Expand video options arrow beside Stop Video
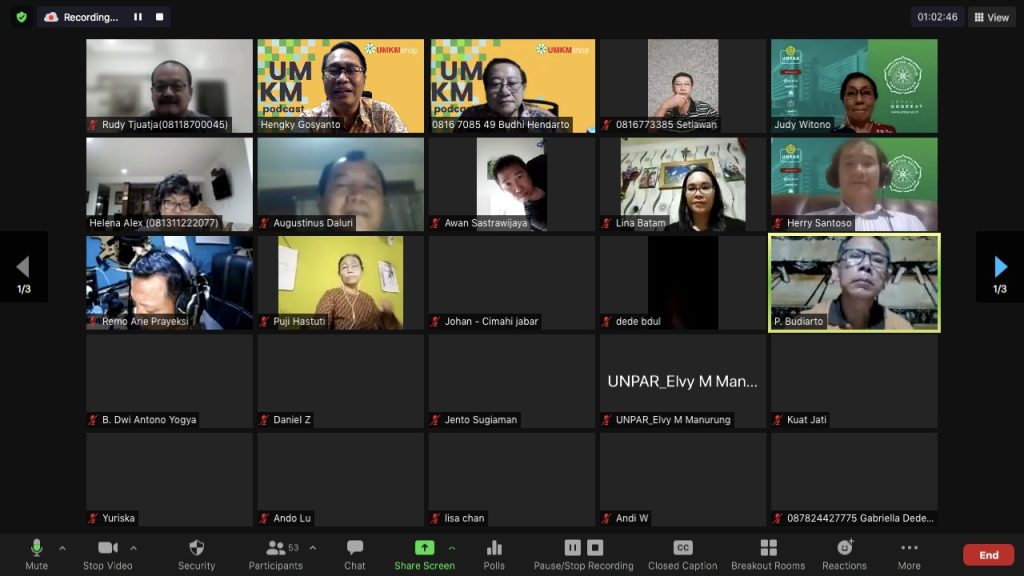Image resolution: width=1024 pixels, height=576 pixels. [134, 548]
